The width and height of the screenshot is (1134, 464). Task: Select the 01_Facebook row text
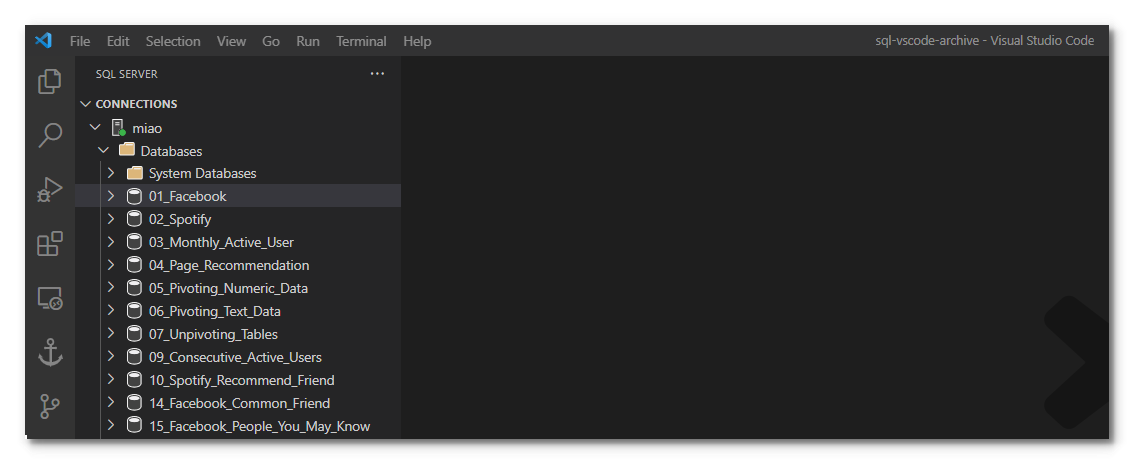coord(188,197)
